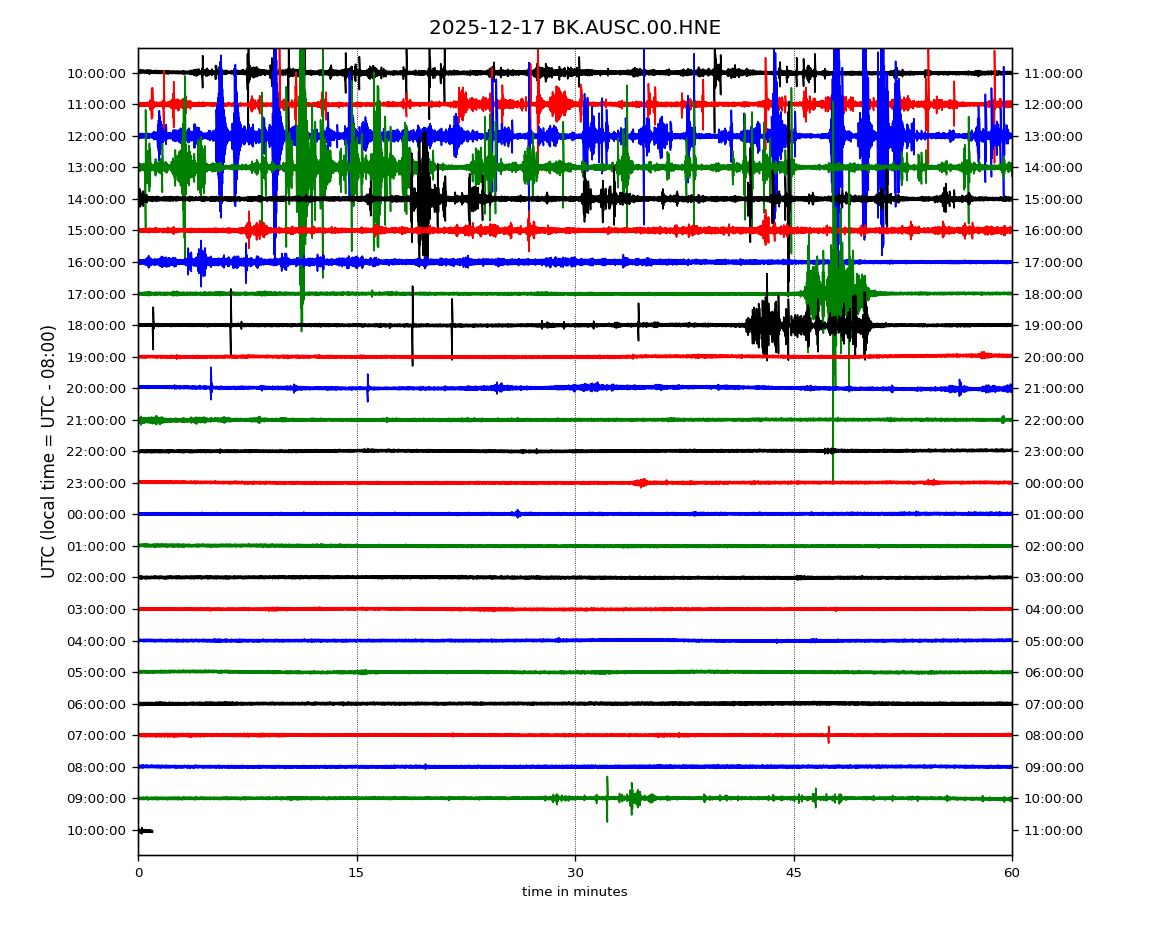
Task: Click the 60 tick on the minutes axis
Action: pyautogui.click(x=1012, y=873)
